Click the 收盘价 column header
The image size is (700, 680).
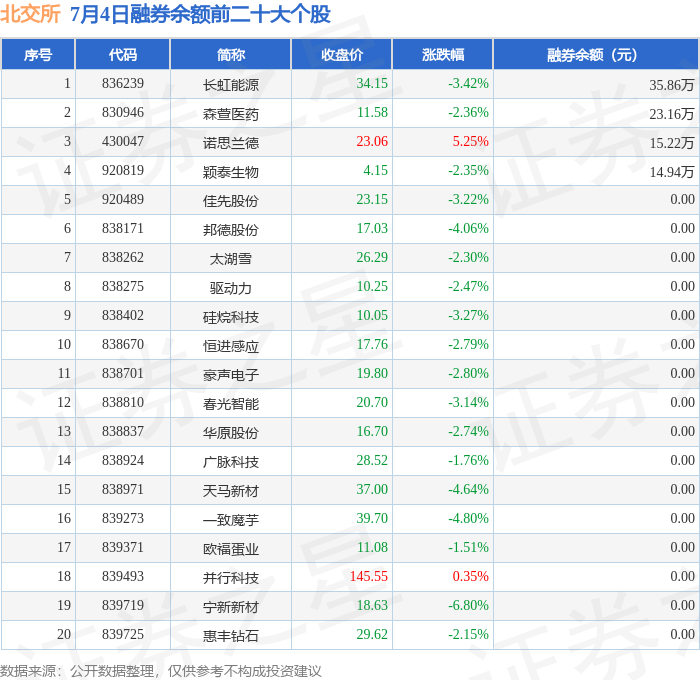(x=342, y=54)
